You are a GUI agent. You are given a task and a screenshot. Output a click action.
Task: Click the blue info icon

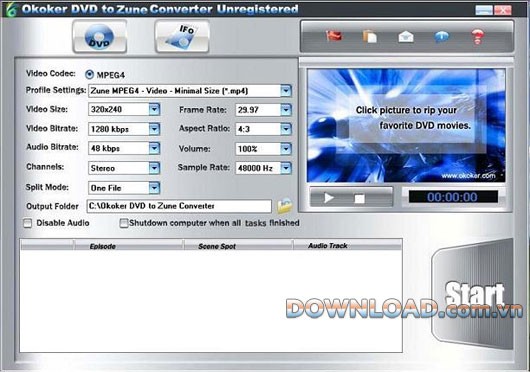pos(441,36)
